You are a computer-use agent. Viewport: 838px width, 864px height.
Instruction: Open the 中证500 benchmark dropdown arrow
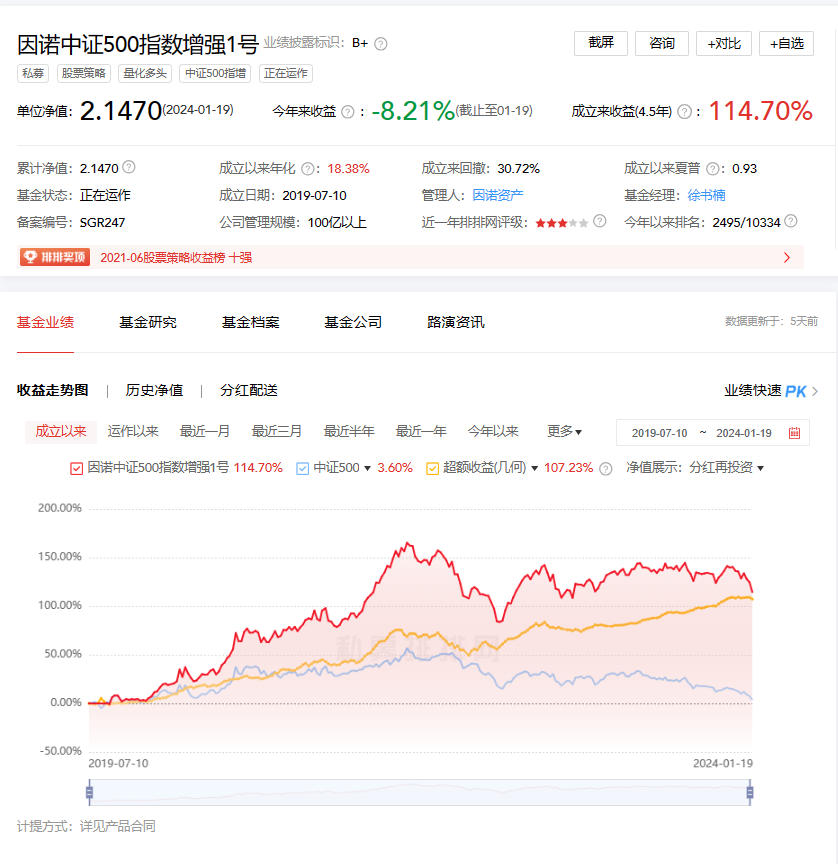coord(367,468)
